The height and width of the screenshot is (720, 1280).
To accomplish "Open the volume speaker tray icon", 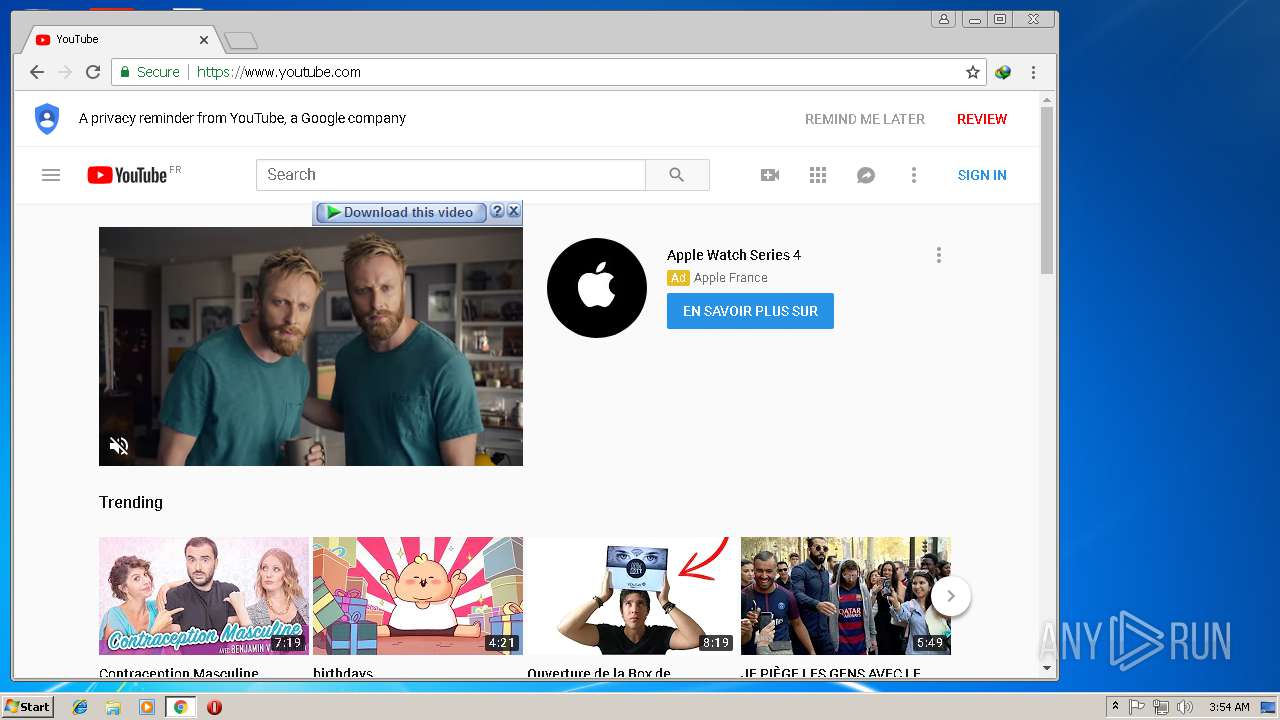I will (1185, 707).
